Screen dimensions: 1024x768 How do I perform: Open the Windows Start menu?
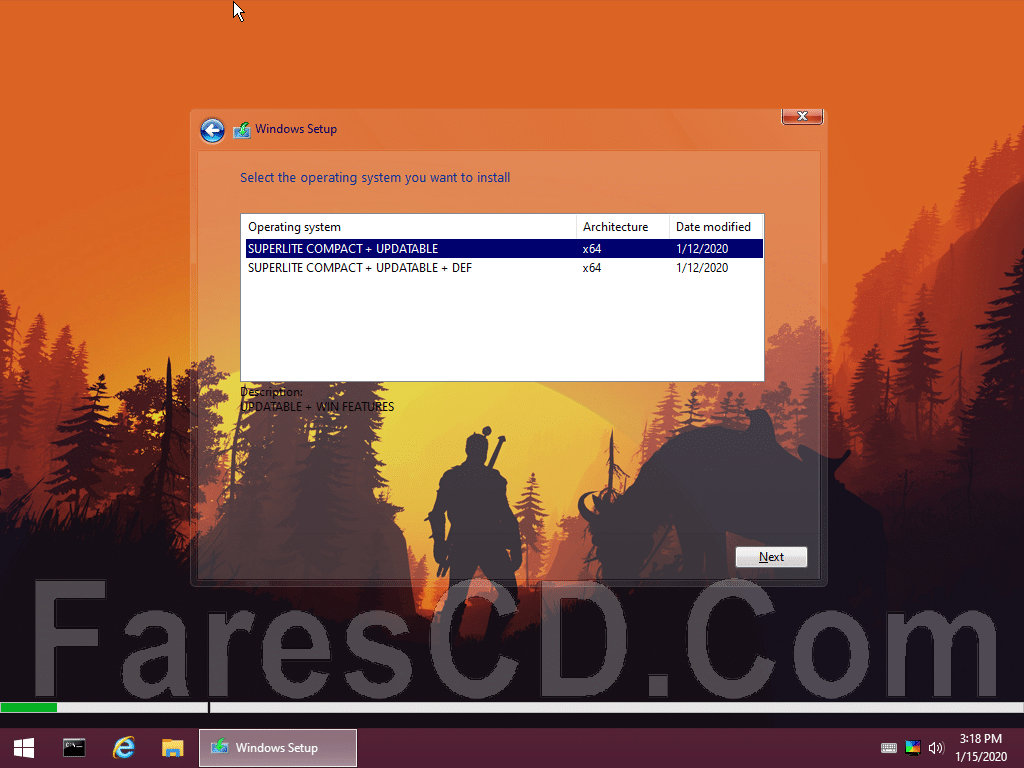point(24,748)
